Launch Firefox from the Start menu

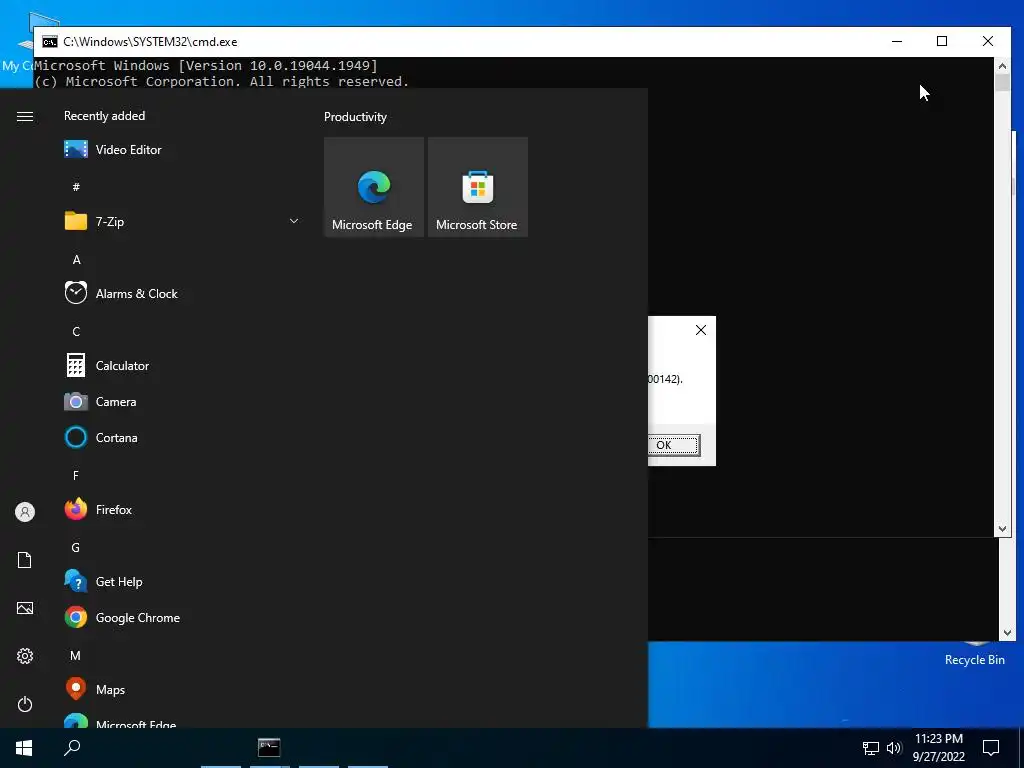pos(182,509)
